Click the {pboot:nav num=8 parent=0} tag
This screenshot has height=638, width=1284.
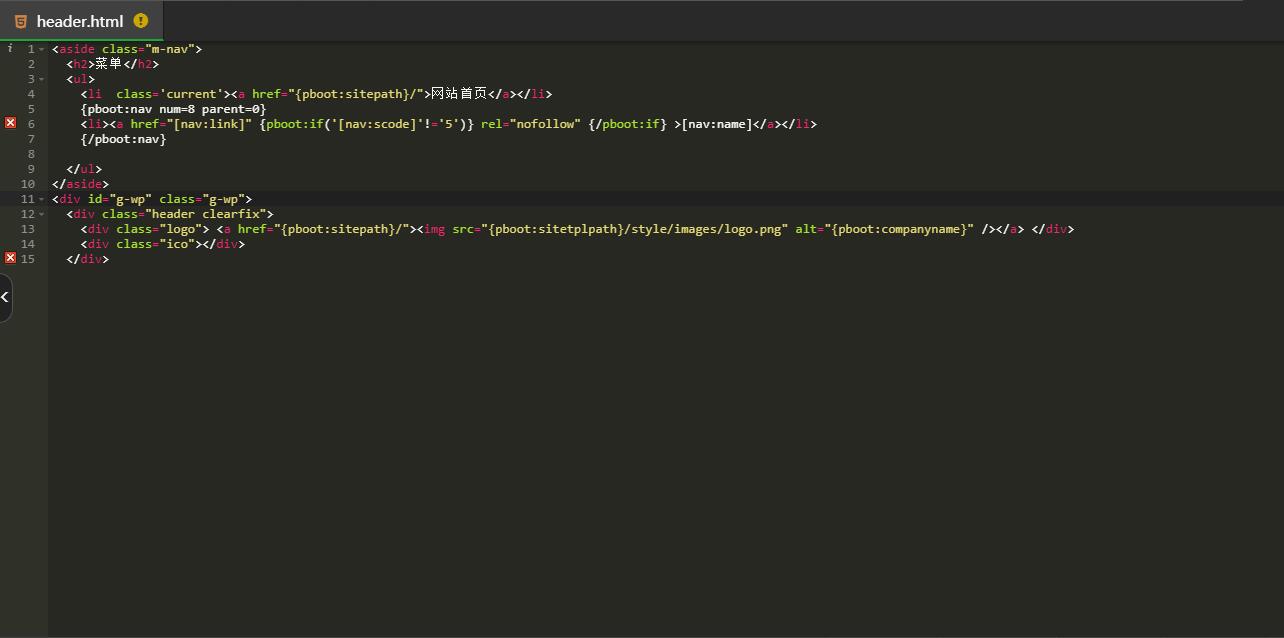point(173,109)
